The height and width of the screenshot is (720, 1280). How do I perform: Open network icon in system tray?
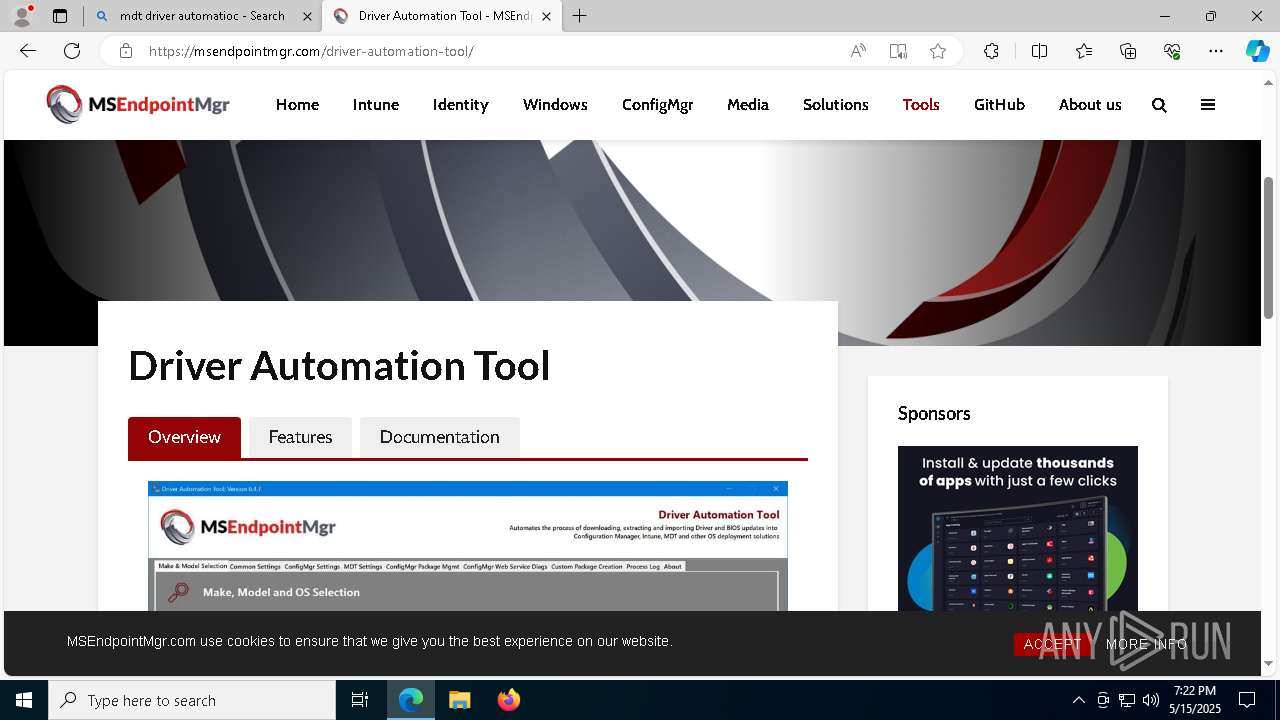click(1127, 700)
